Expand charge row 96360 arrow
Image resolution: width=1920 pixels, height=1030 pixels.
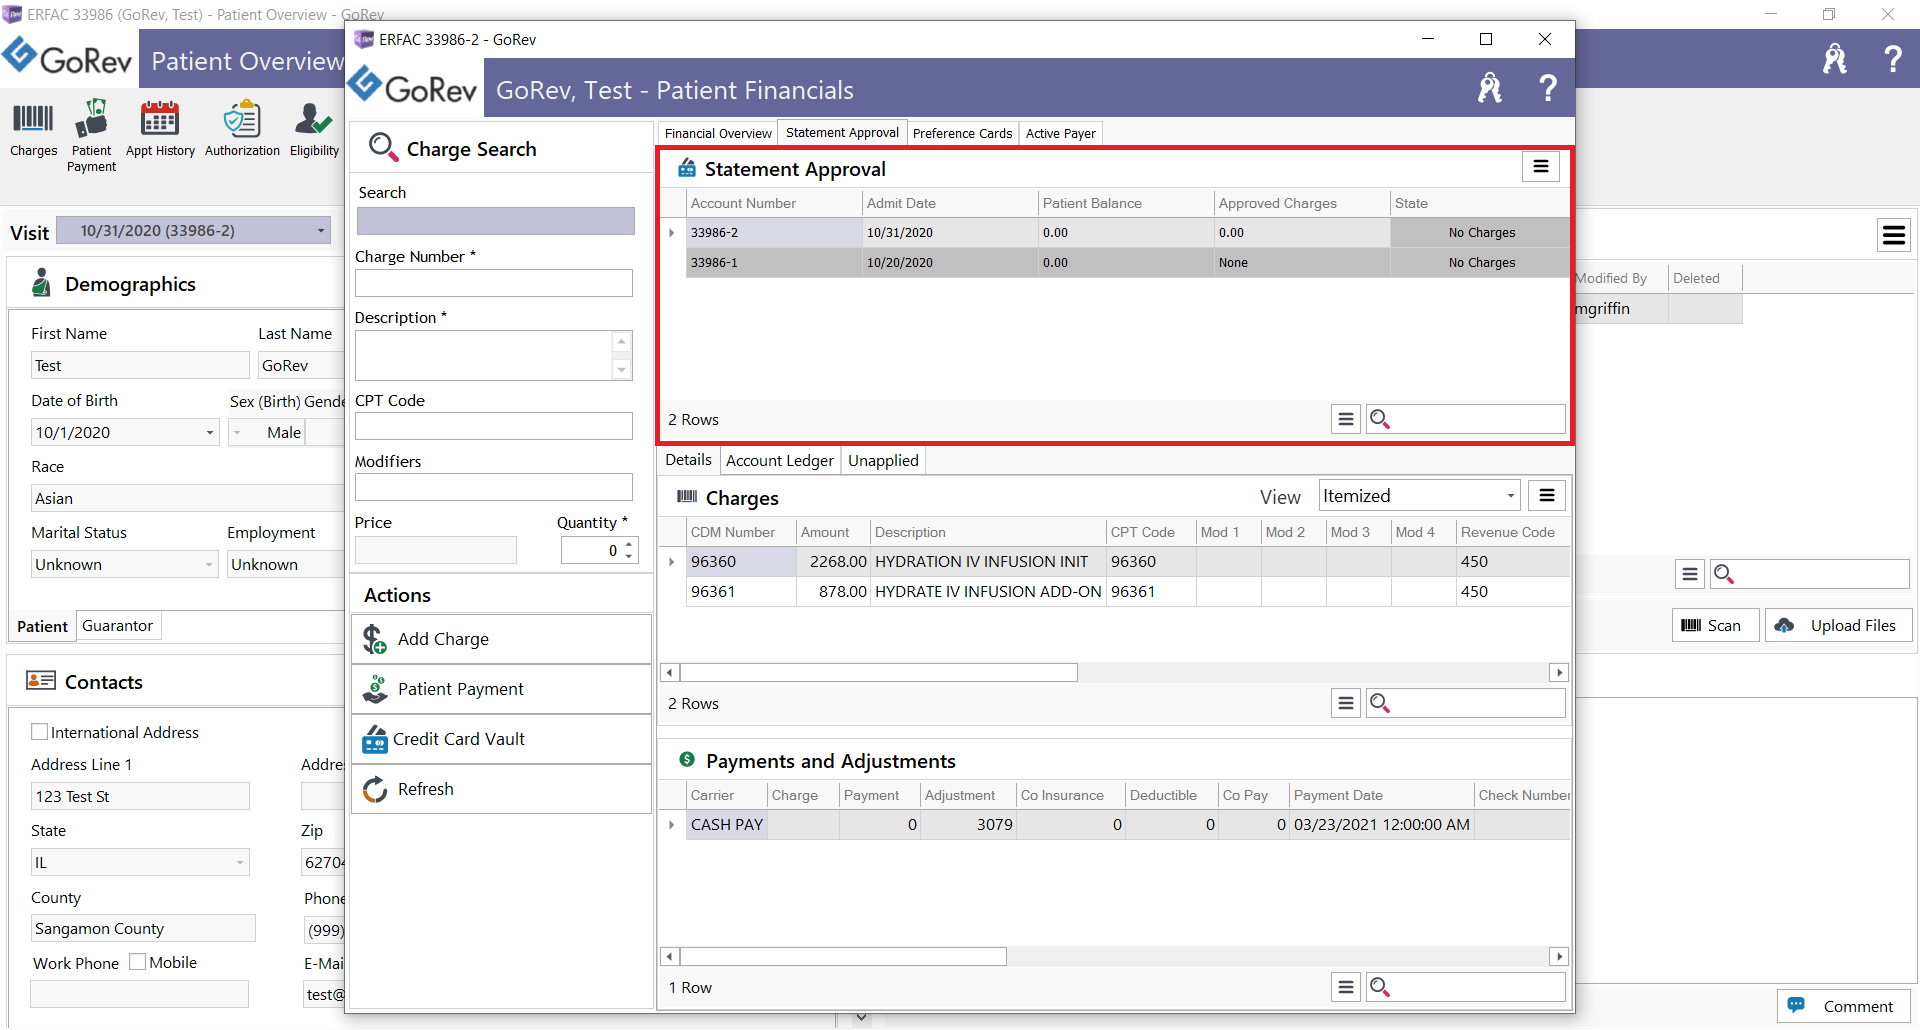(672, 562)
